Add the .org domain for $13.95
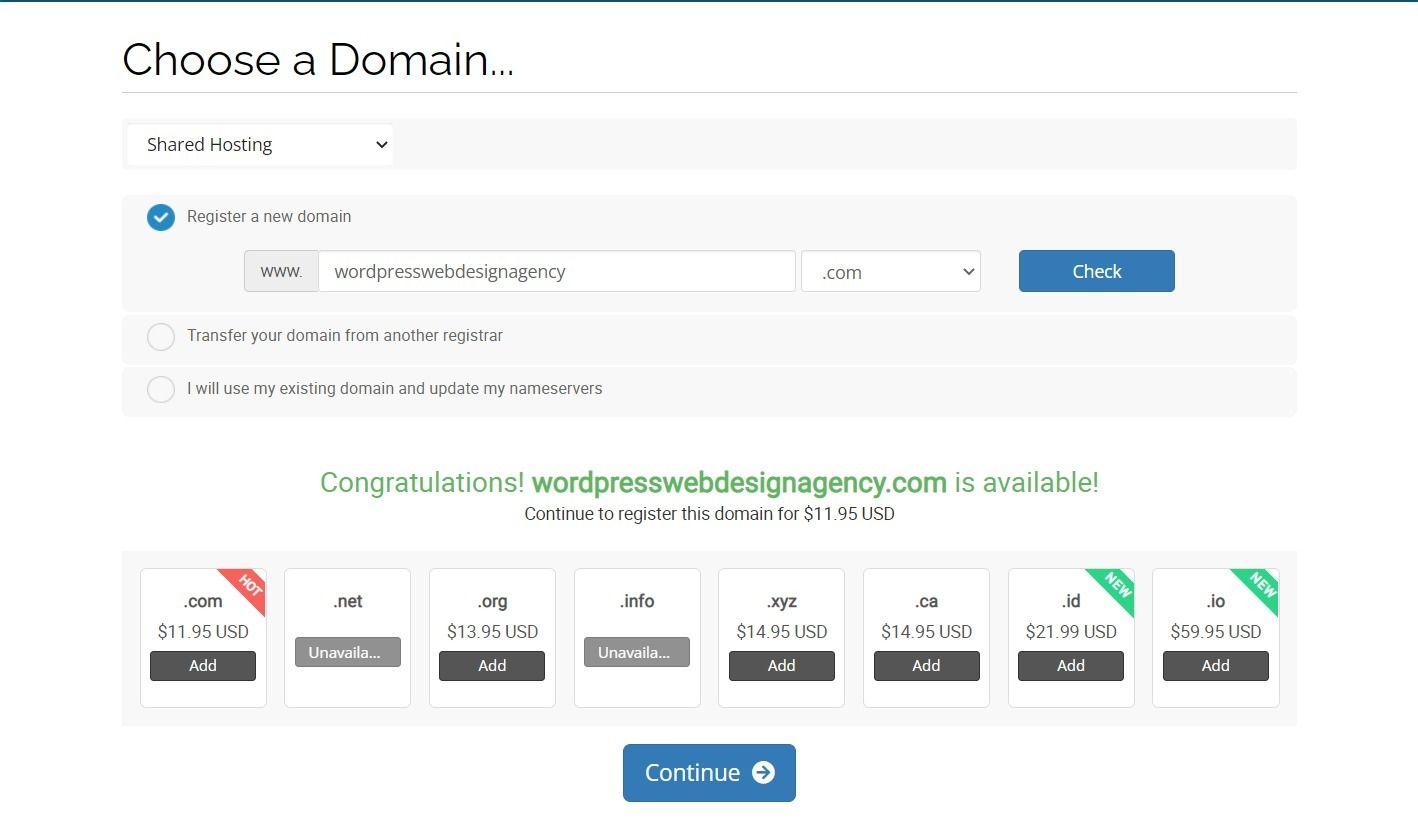This screenshot has height=825, width=1418. tap(492, 666)
